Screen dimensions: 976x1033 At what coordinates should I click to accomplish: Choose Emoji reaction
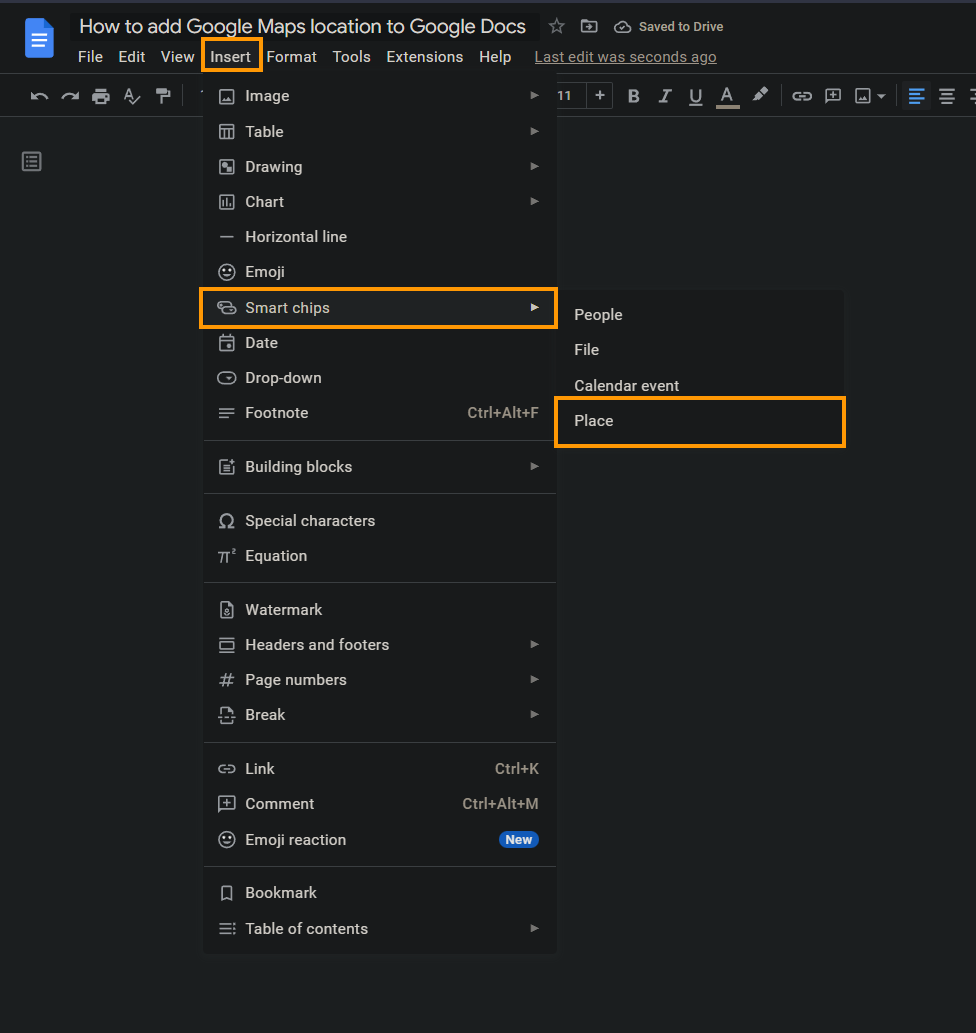click(x=380, y=839)
